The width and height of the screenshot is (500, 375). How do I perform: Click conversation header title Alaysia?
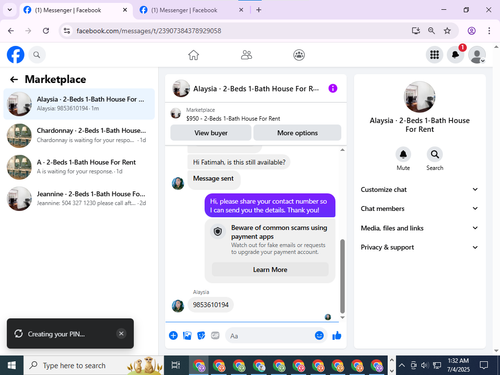pyautogui.click(x=256, y=89)
